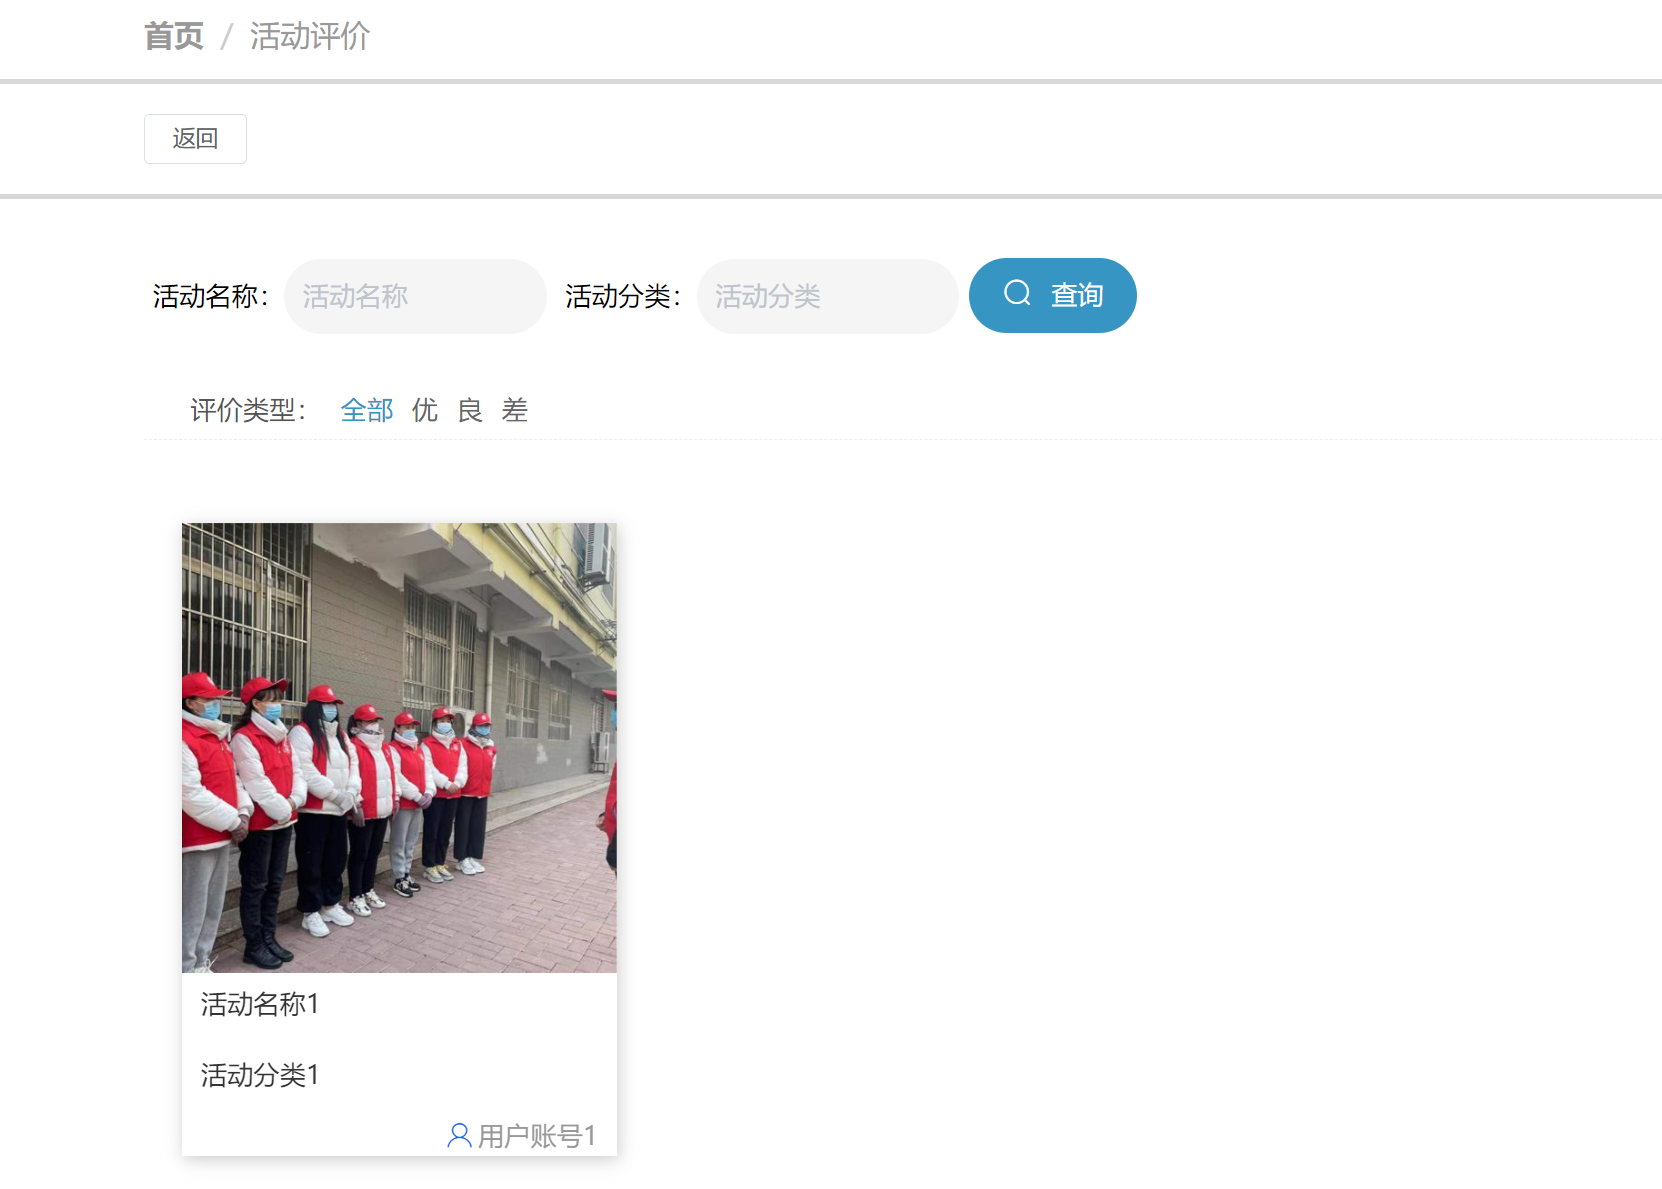Open the activity card thumbnail photo
The width and height of the screenshot is (1662, 1189).
pyautogui.click(x=399, y=747)
